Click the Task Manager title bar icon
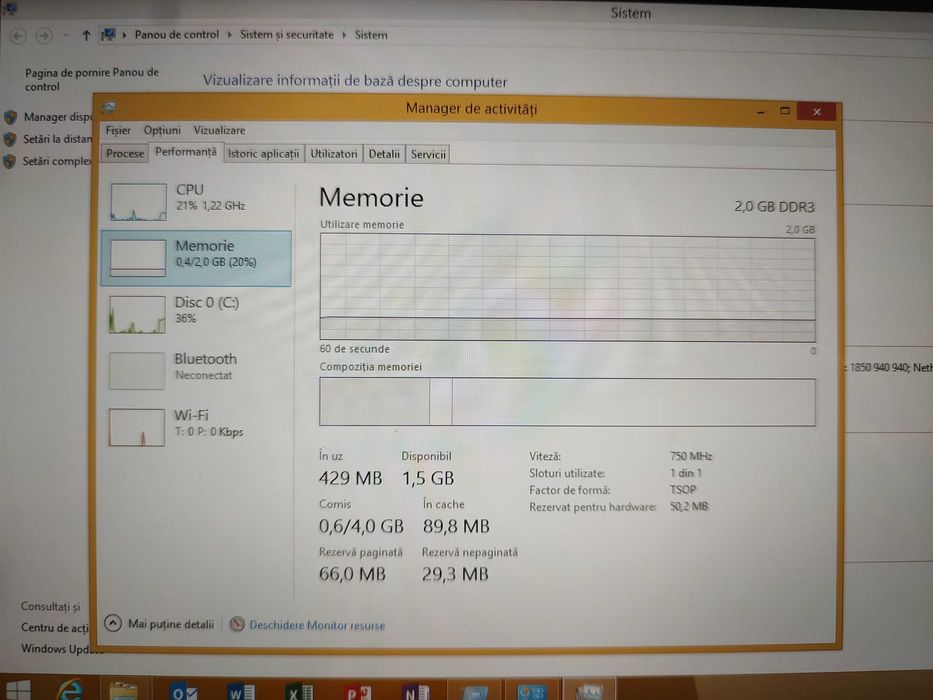Viewport: 933px width, 700px height. (x=109, y=107)
